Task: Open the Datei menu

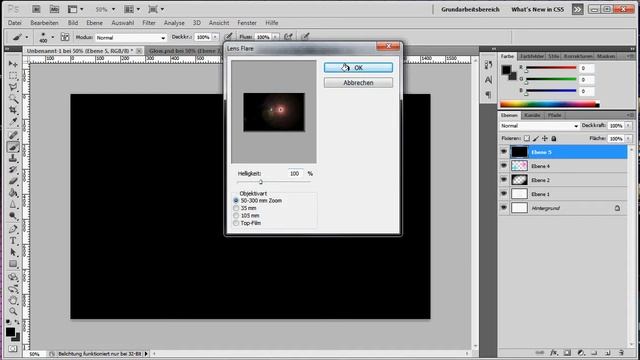Action: (x=15, y=23)
